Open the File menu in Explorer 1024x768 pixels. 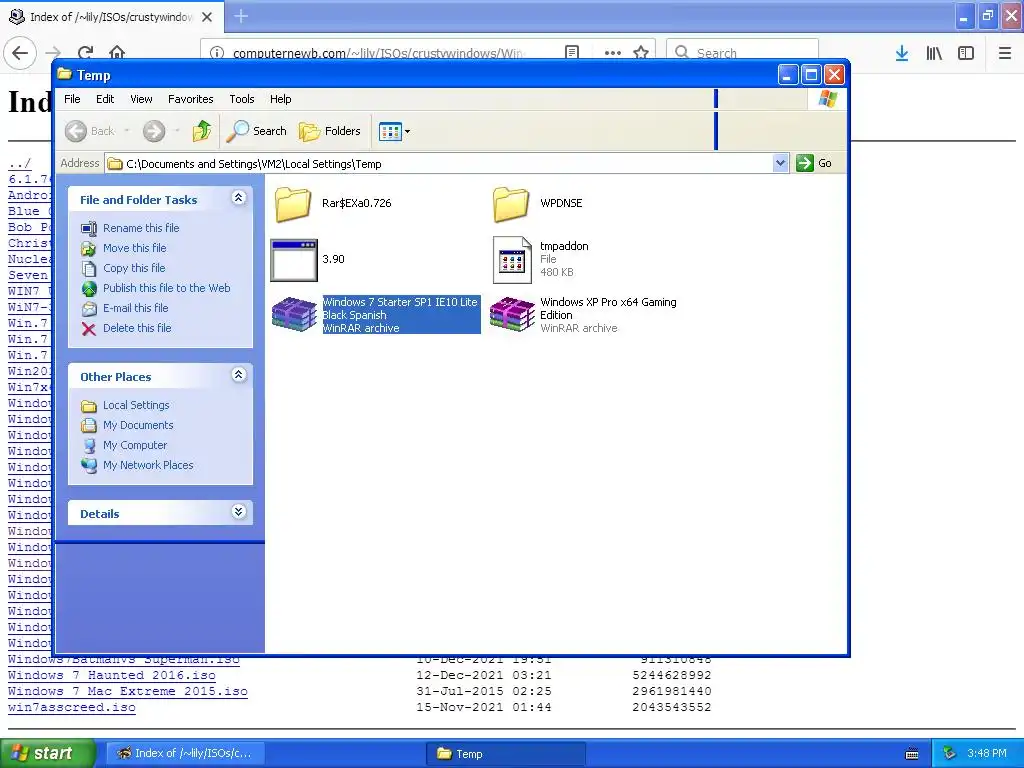[72, 99]
